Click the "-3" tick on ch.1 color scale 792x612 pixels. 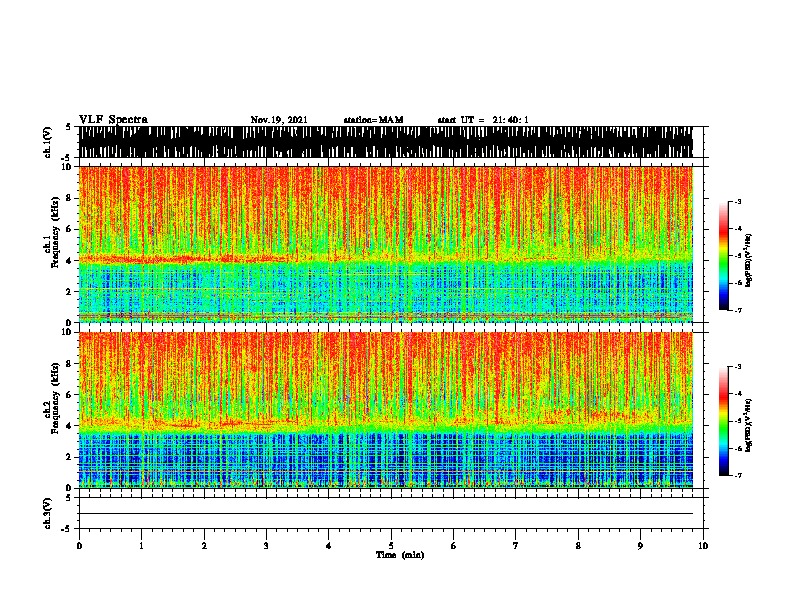point(737,202)
